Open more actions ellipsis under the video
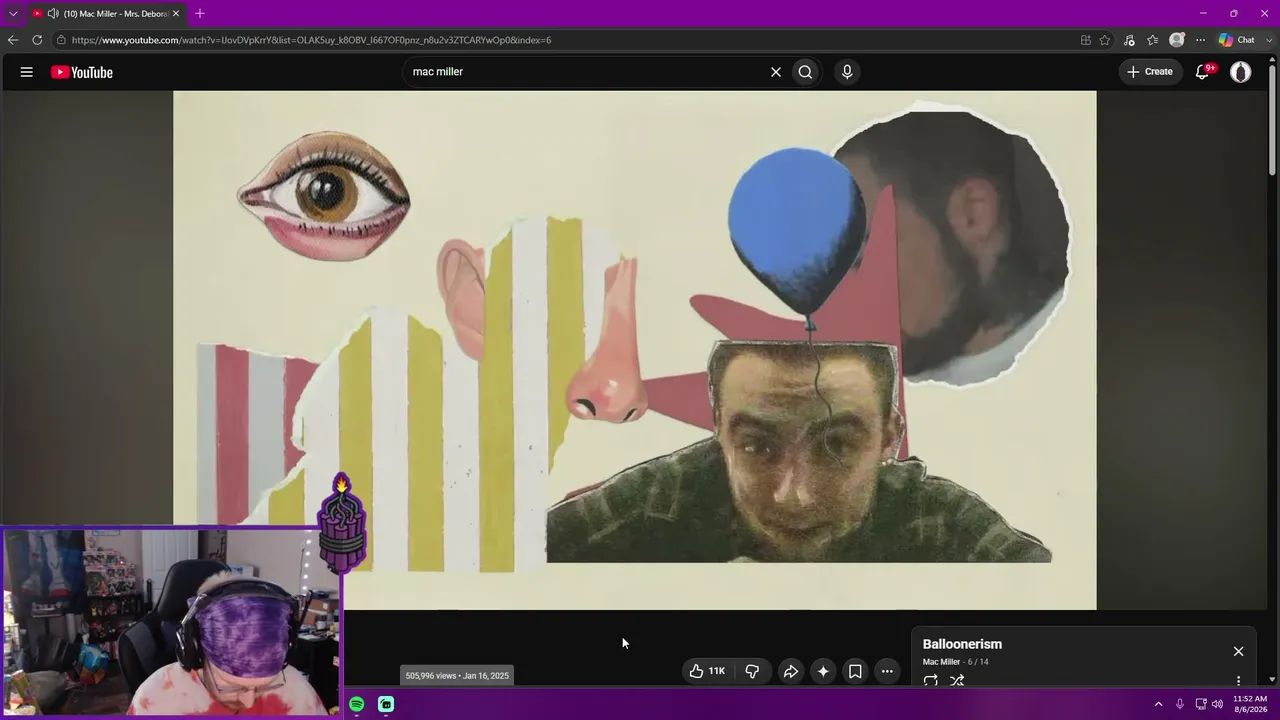The image size is (1280, 720). [887, 671]
